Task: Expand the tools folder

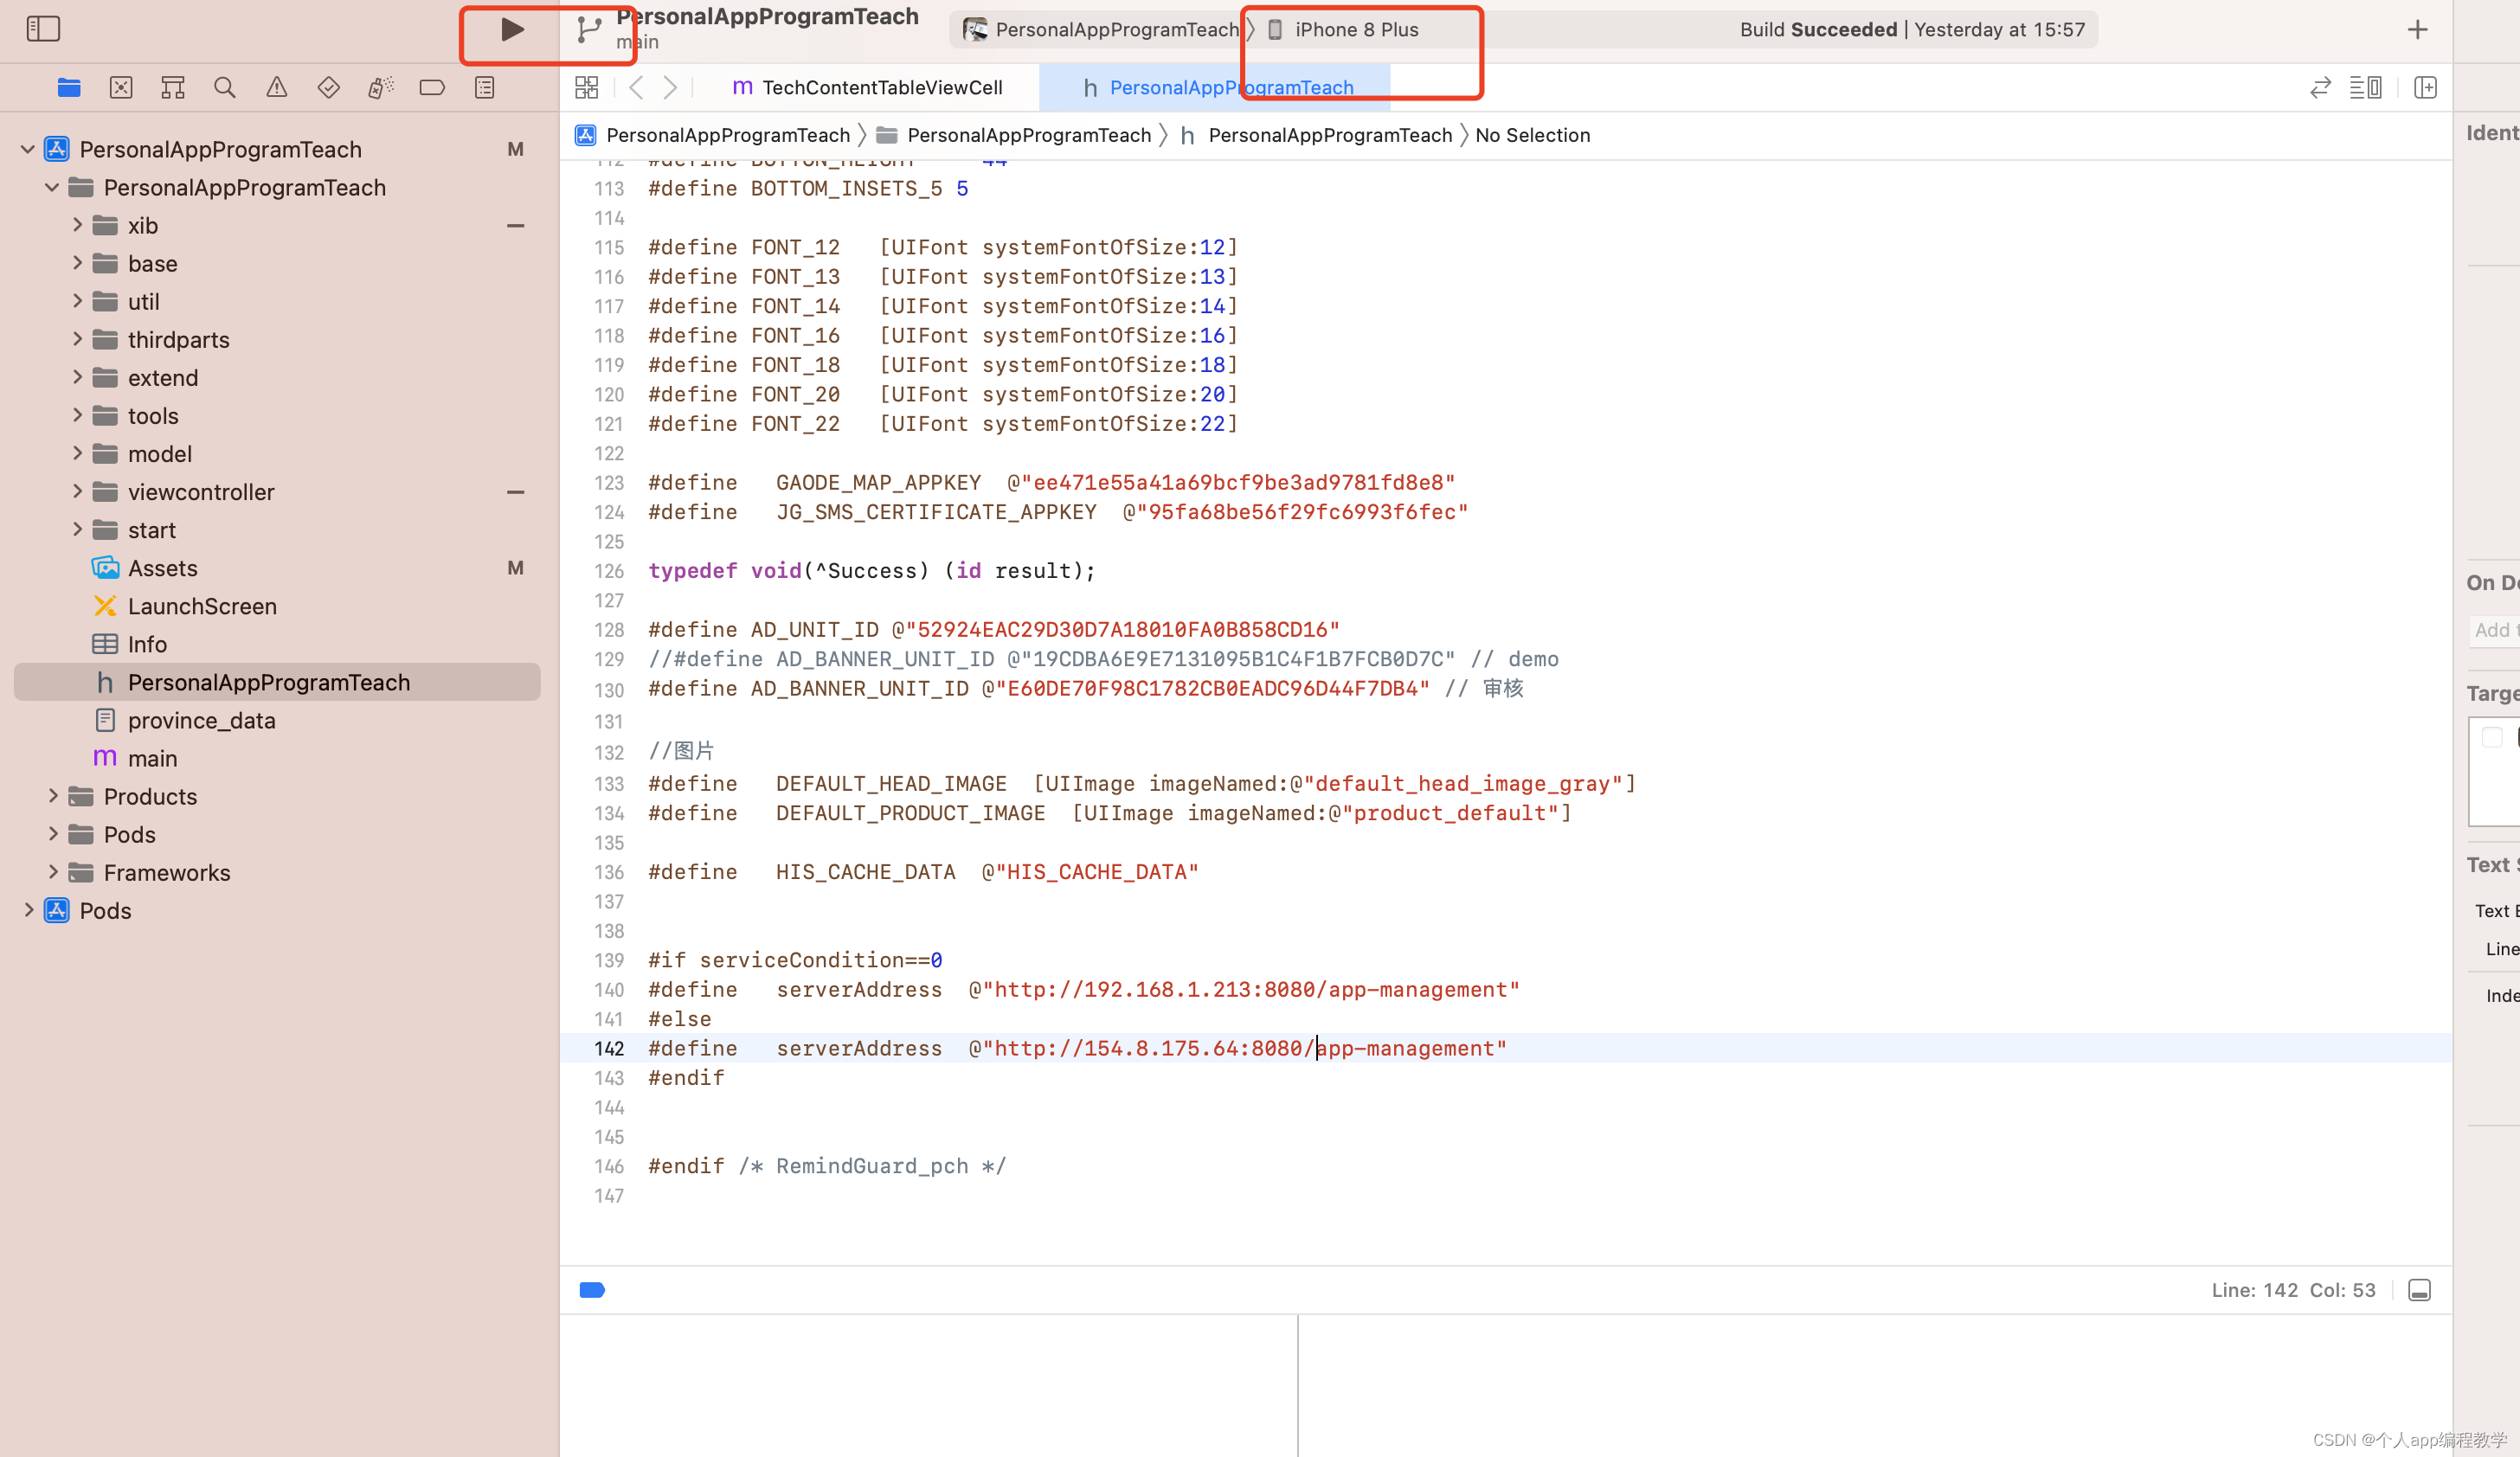Action: (77, 415)
